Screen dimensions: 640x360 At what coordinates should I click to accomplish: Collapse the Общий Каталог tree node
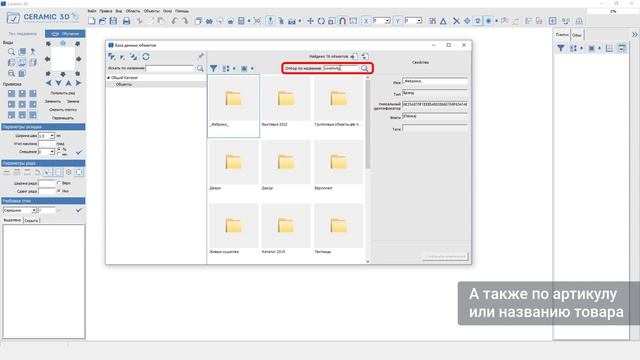point(109,78)
